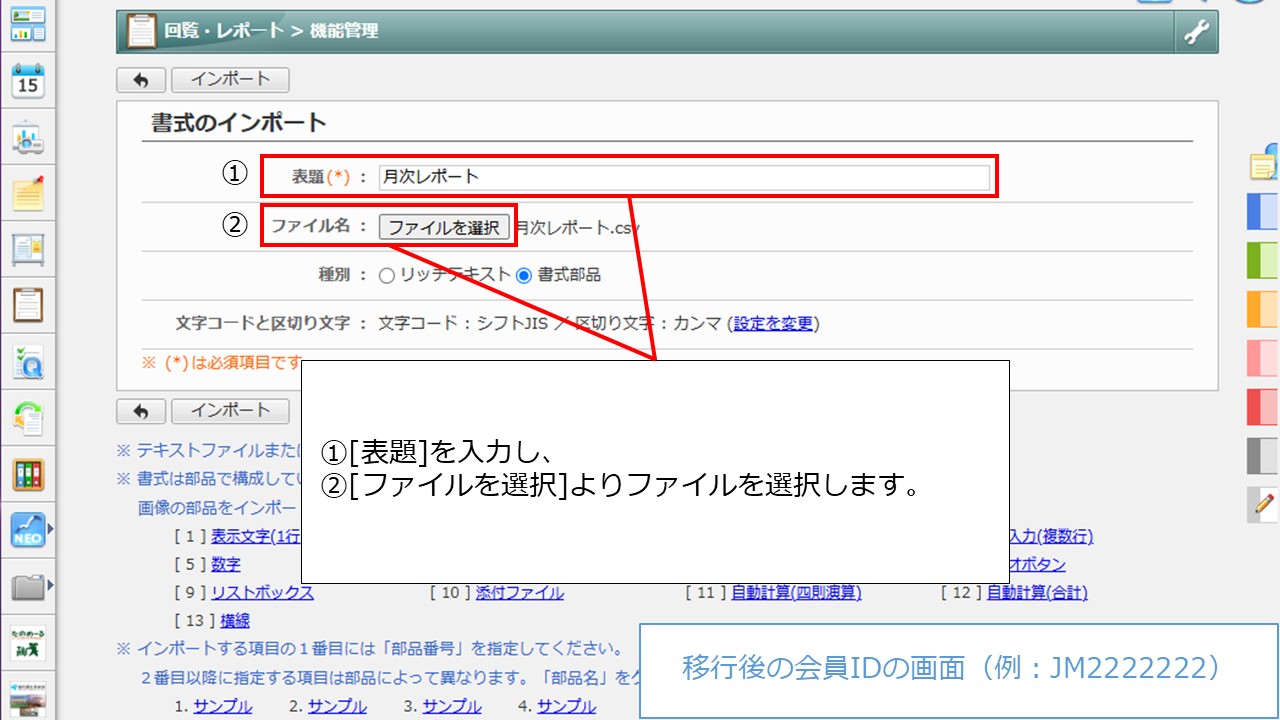Click the binders cabinet icon in sidebar
1280x720 pixels.
28,474
